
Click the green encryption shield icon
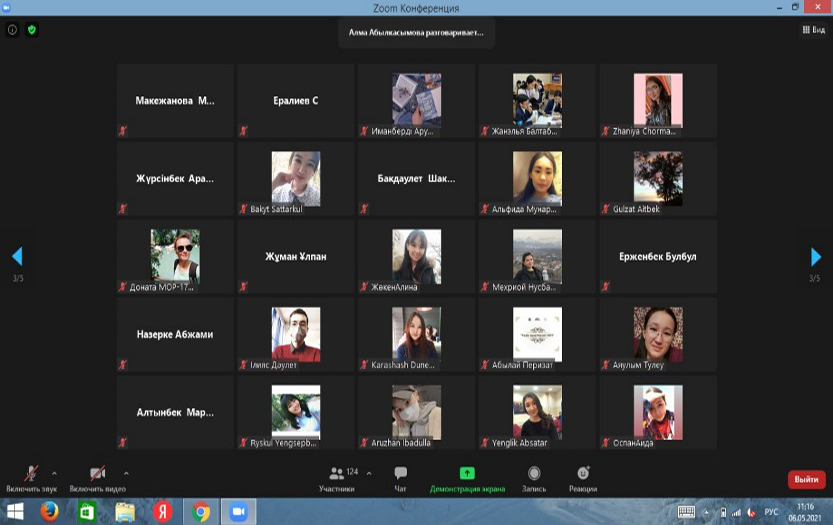(31, 30)
